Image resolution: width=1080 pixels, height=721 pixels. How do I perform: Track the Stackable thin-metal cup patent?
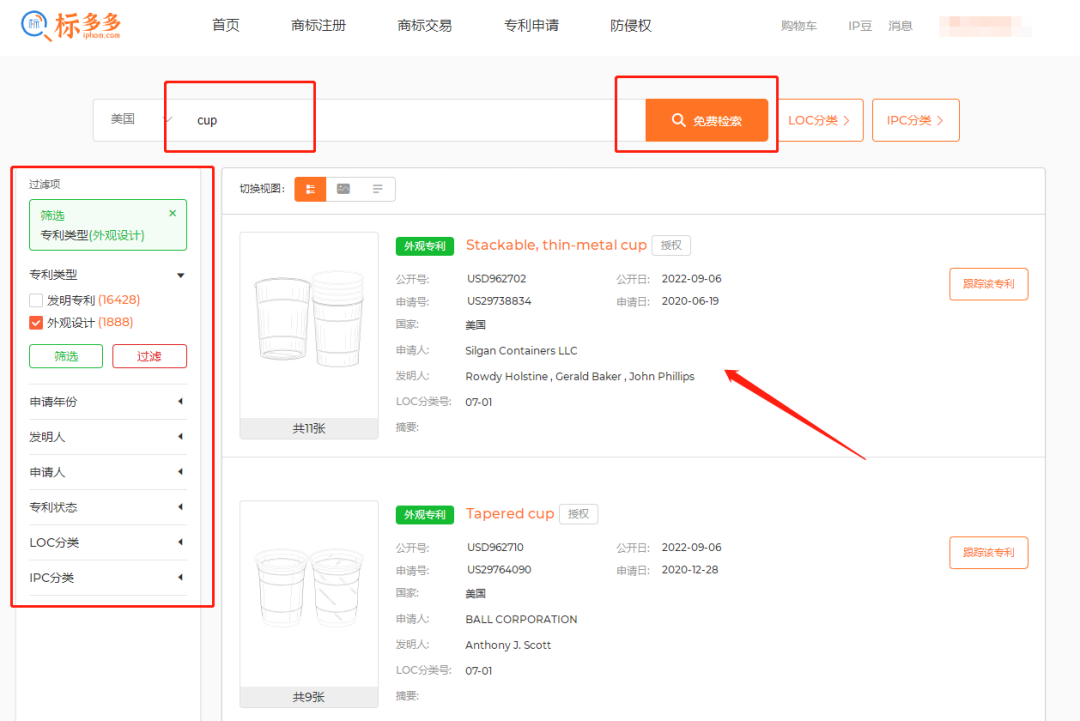988,284
